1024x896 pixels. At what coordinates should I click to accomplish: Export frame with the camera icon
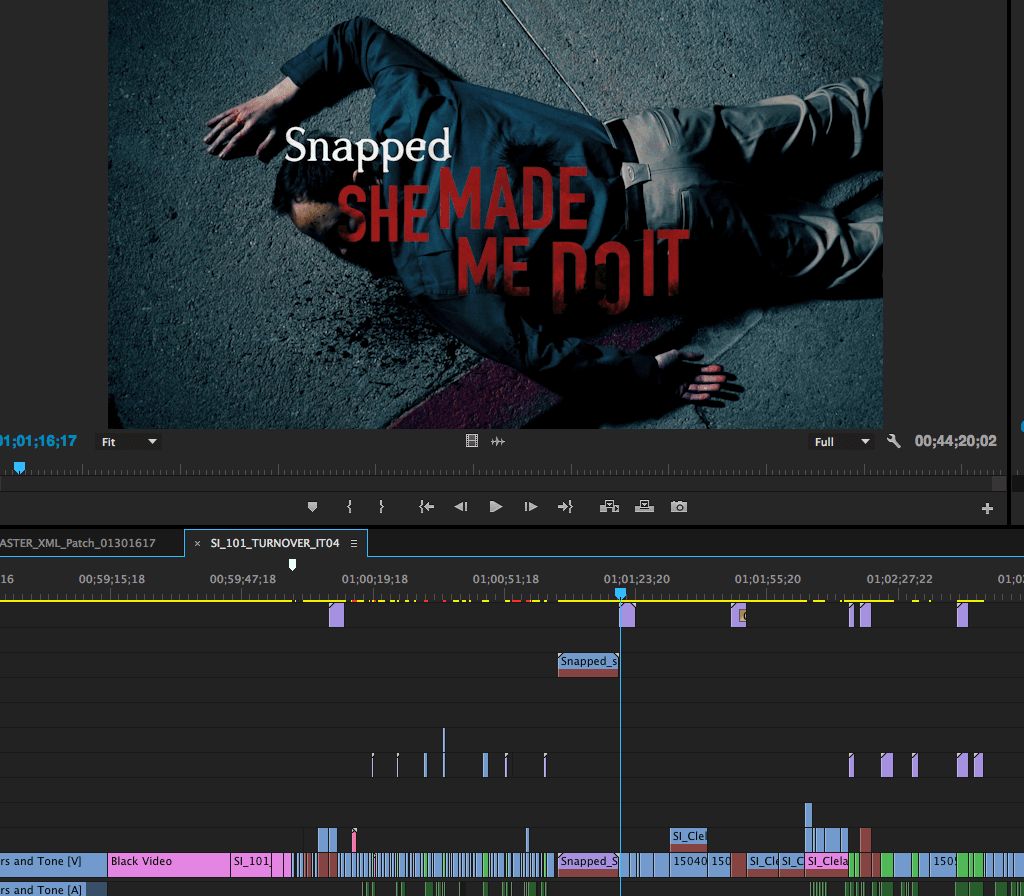click(x=679, y=507)
